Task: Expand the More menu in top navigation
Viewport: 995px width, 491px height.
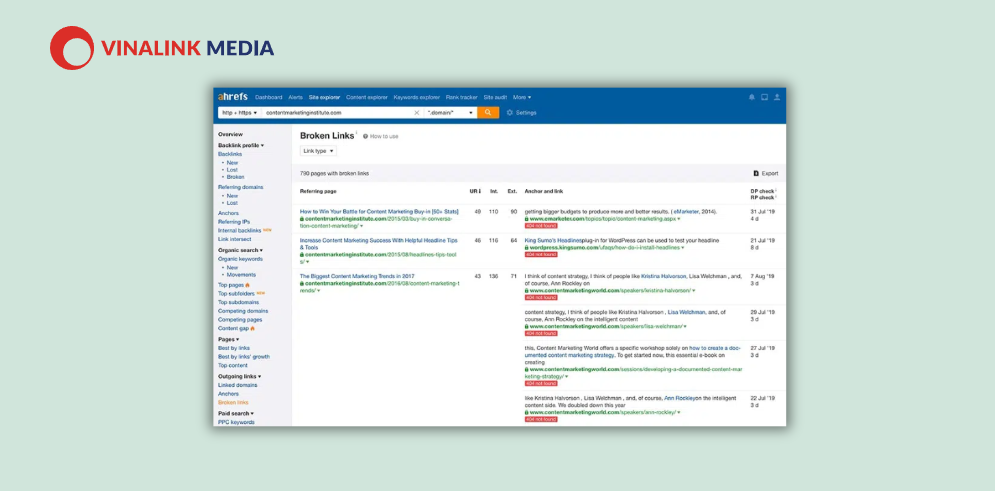Action: [x=522, y=97]
